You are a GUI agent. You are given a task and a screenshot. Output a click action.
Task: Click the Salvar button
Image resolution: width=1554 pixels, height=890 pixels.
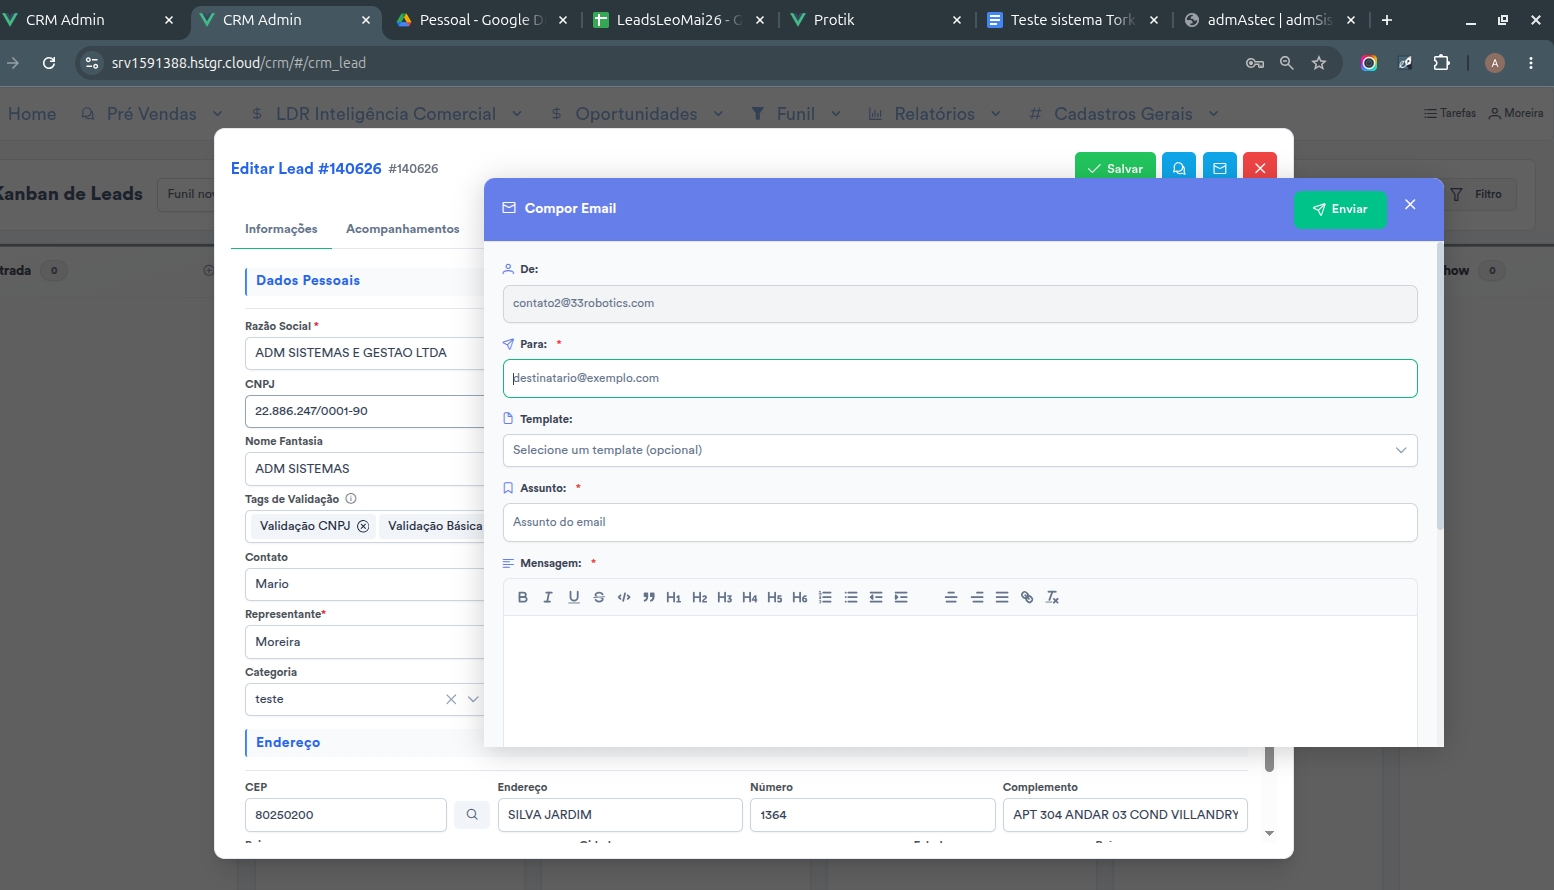(x=1115, y=168)
